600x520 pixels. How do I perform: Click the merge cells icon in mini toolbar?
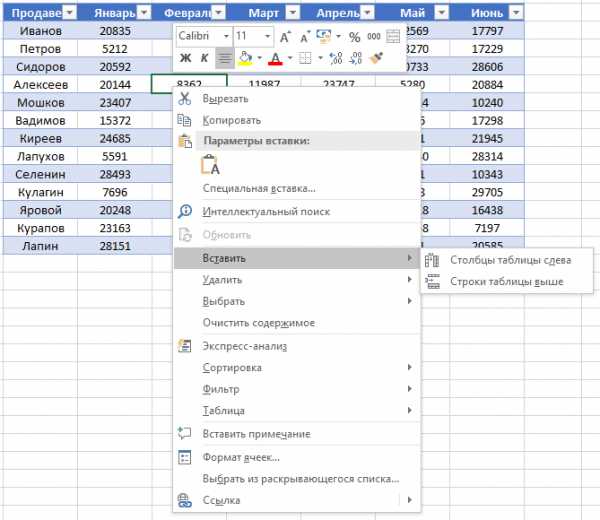(393, 36)
